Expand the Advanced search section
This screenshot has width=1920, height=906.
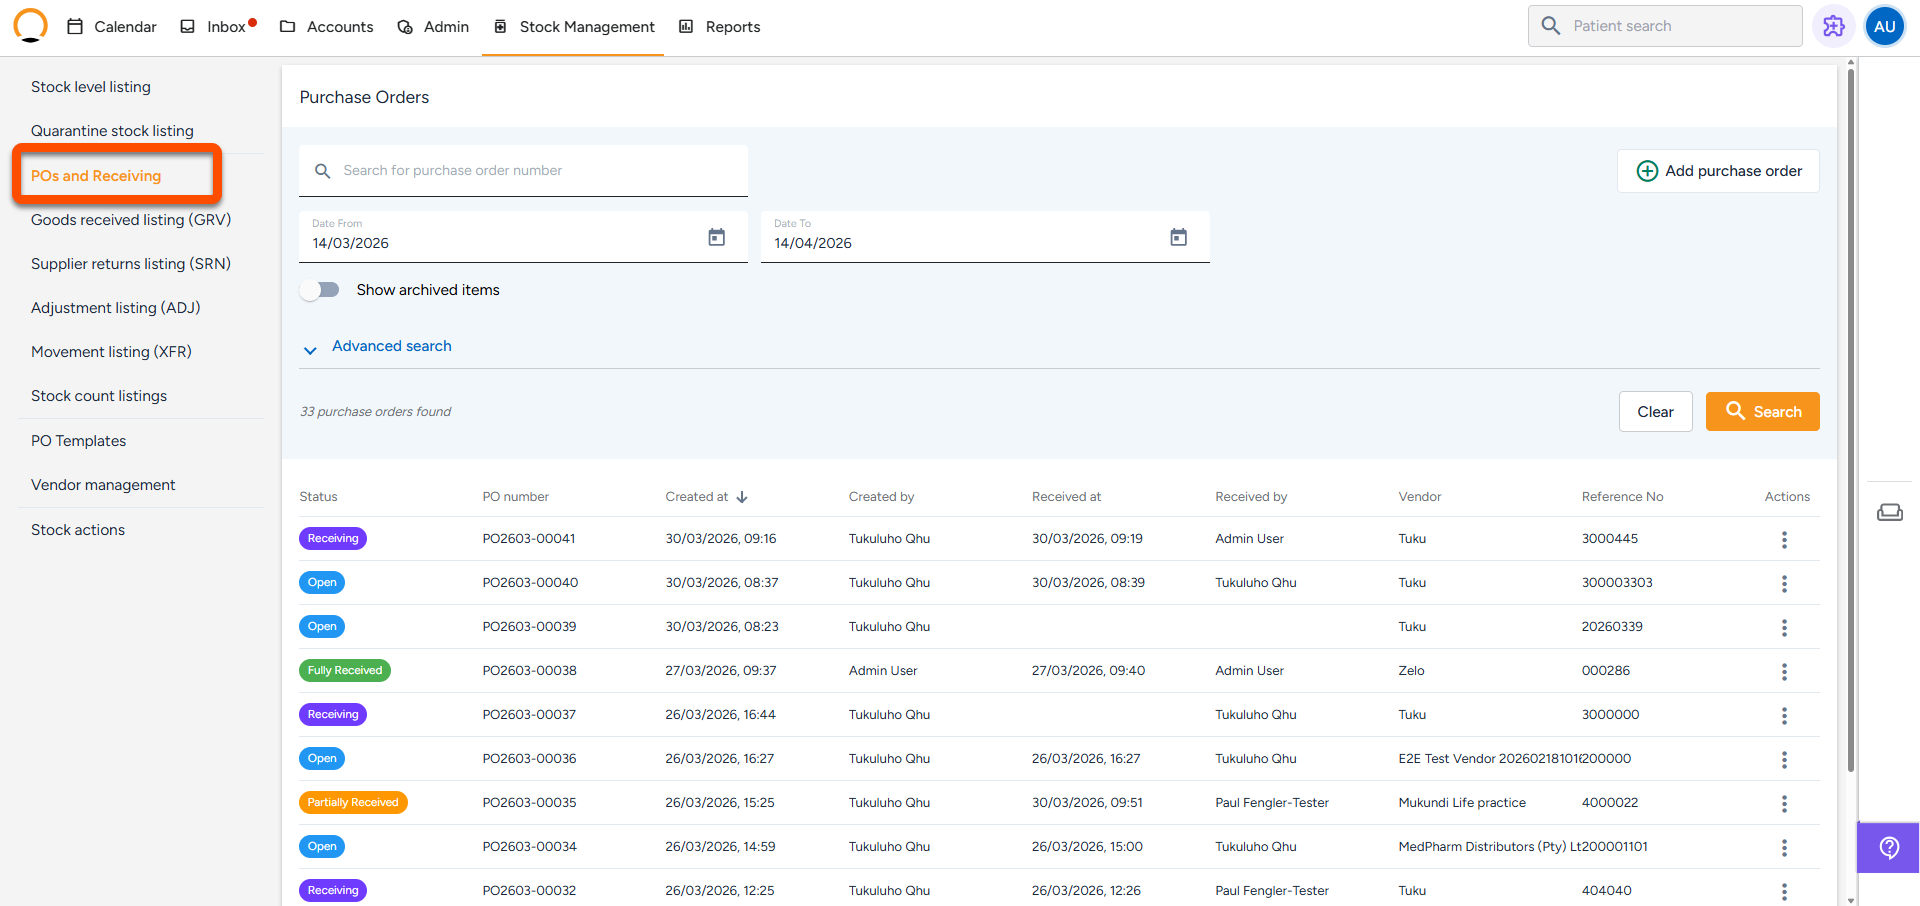[x=391, y=347]
